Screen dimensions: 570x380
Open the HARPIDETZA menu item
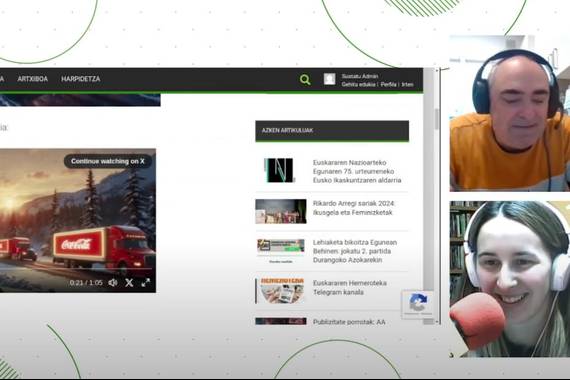(81, 79)
